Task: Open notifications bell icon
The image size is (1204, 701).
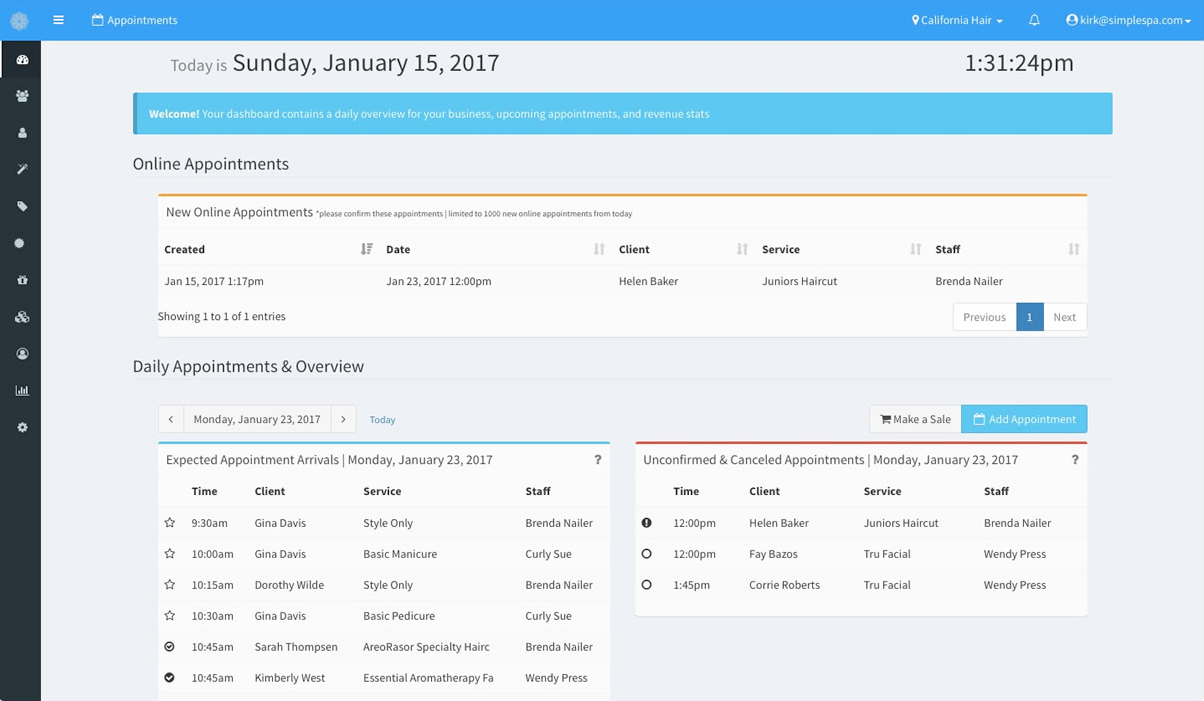Action: (1034, 20)
